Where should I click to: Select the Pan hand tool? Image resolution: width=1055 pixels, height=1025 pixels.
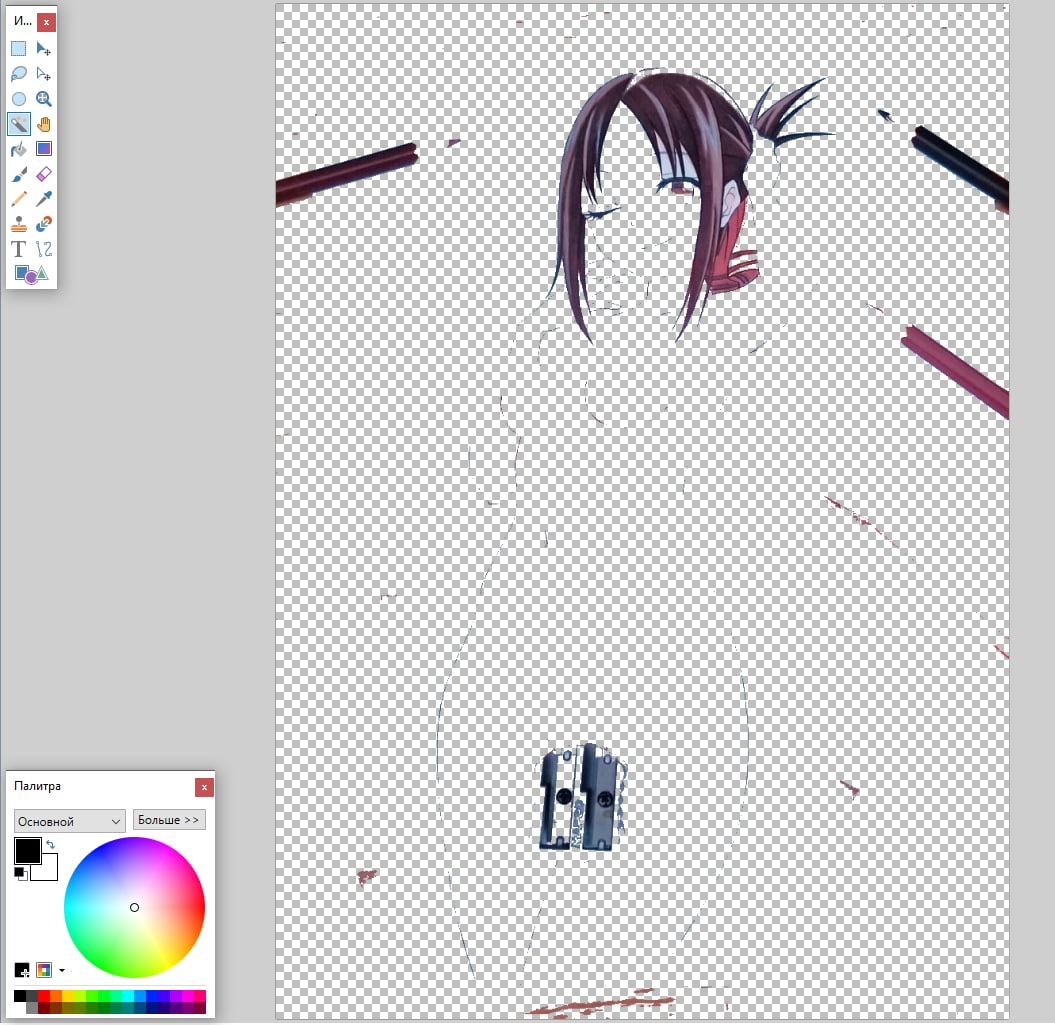(44, 124)
